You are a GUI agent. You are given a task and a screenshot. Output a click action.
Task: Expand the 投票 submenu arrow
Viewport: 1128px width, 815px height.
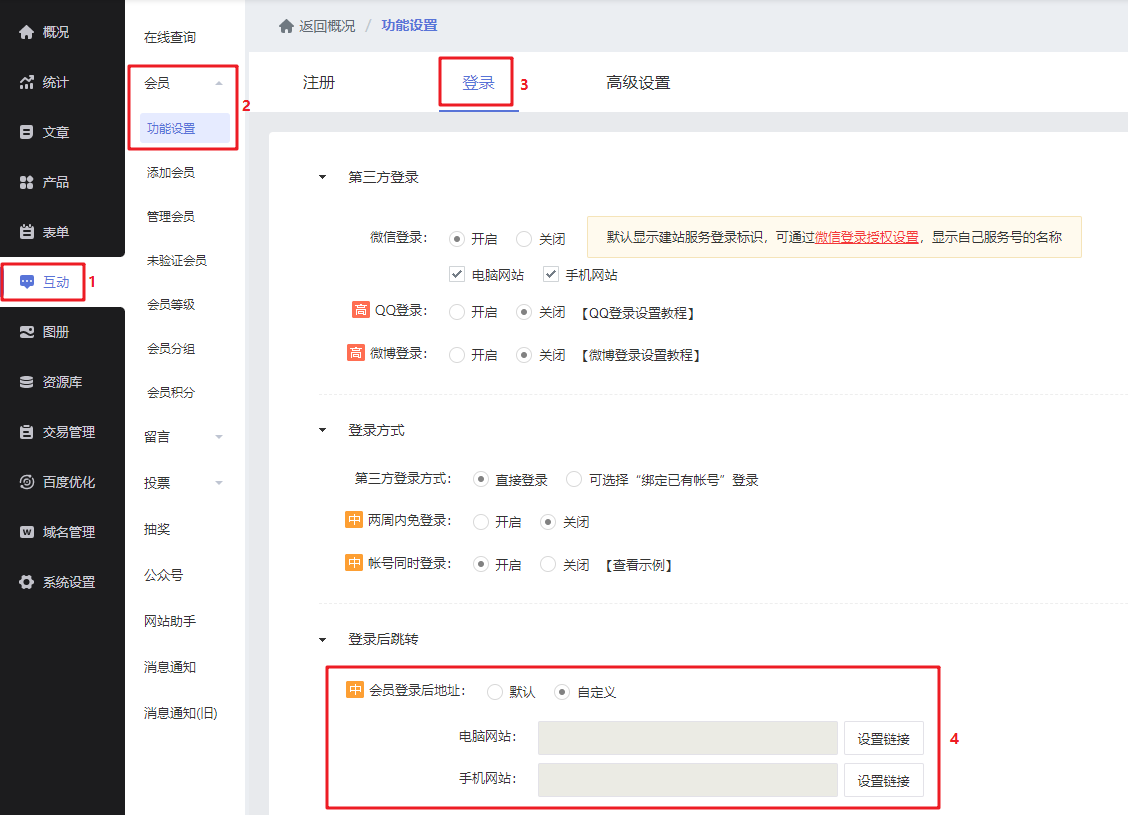tap(219, 483)
